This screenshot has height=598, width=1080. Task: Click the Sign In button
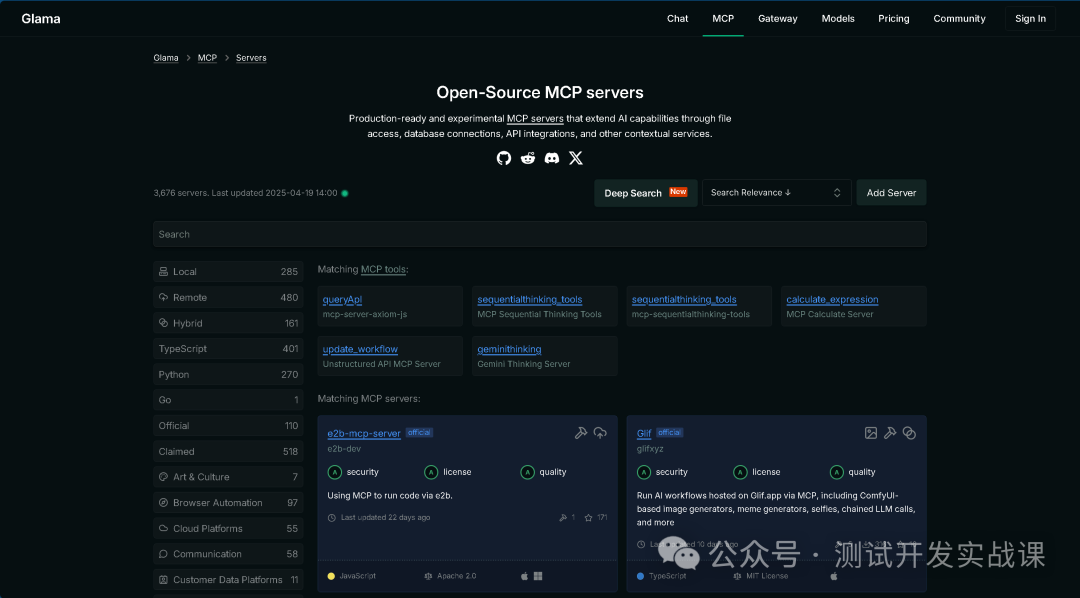1030,19
